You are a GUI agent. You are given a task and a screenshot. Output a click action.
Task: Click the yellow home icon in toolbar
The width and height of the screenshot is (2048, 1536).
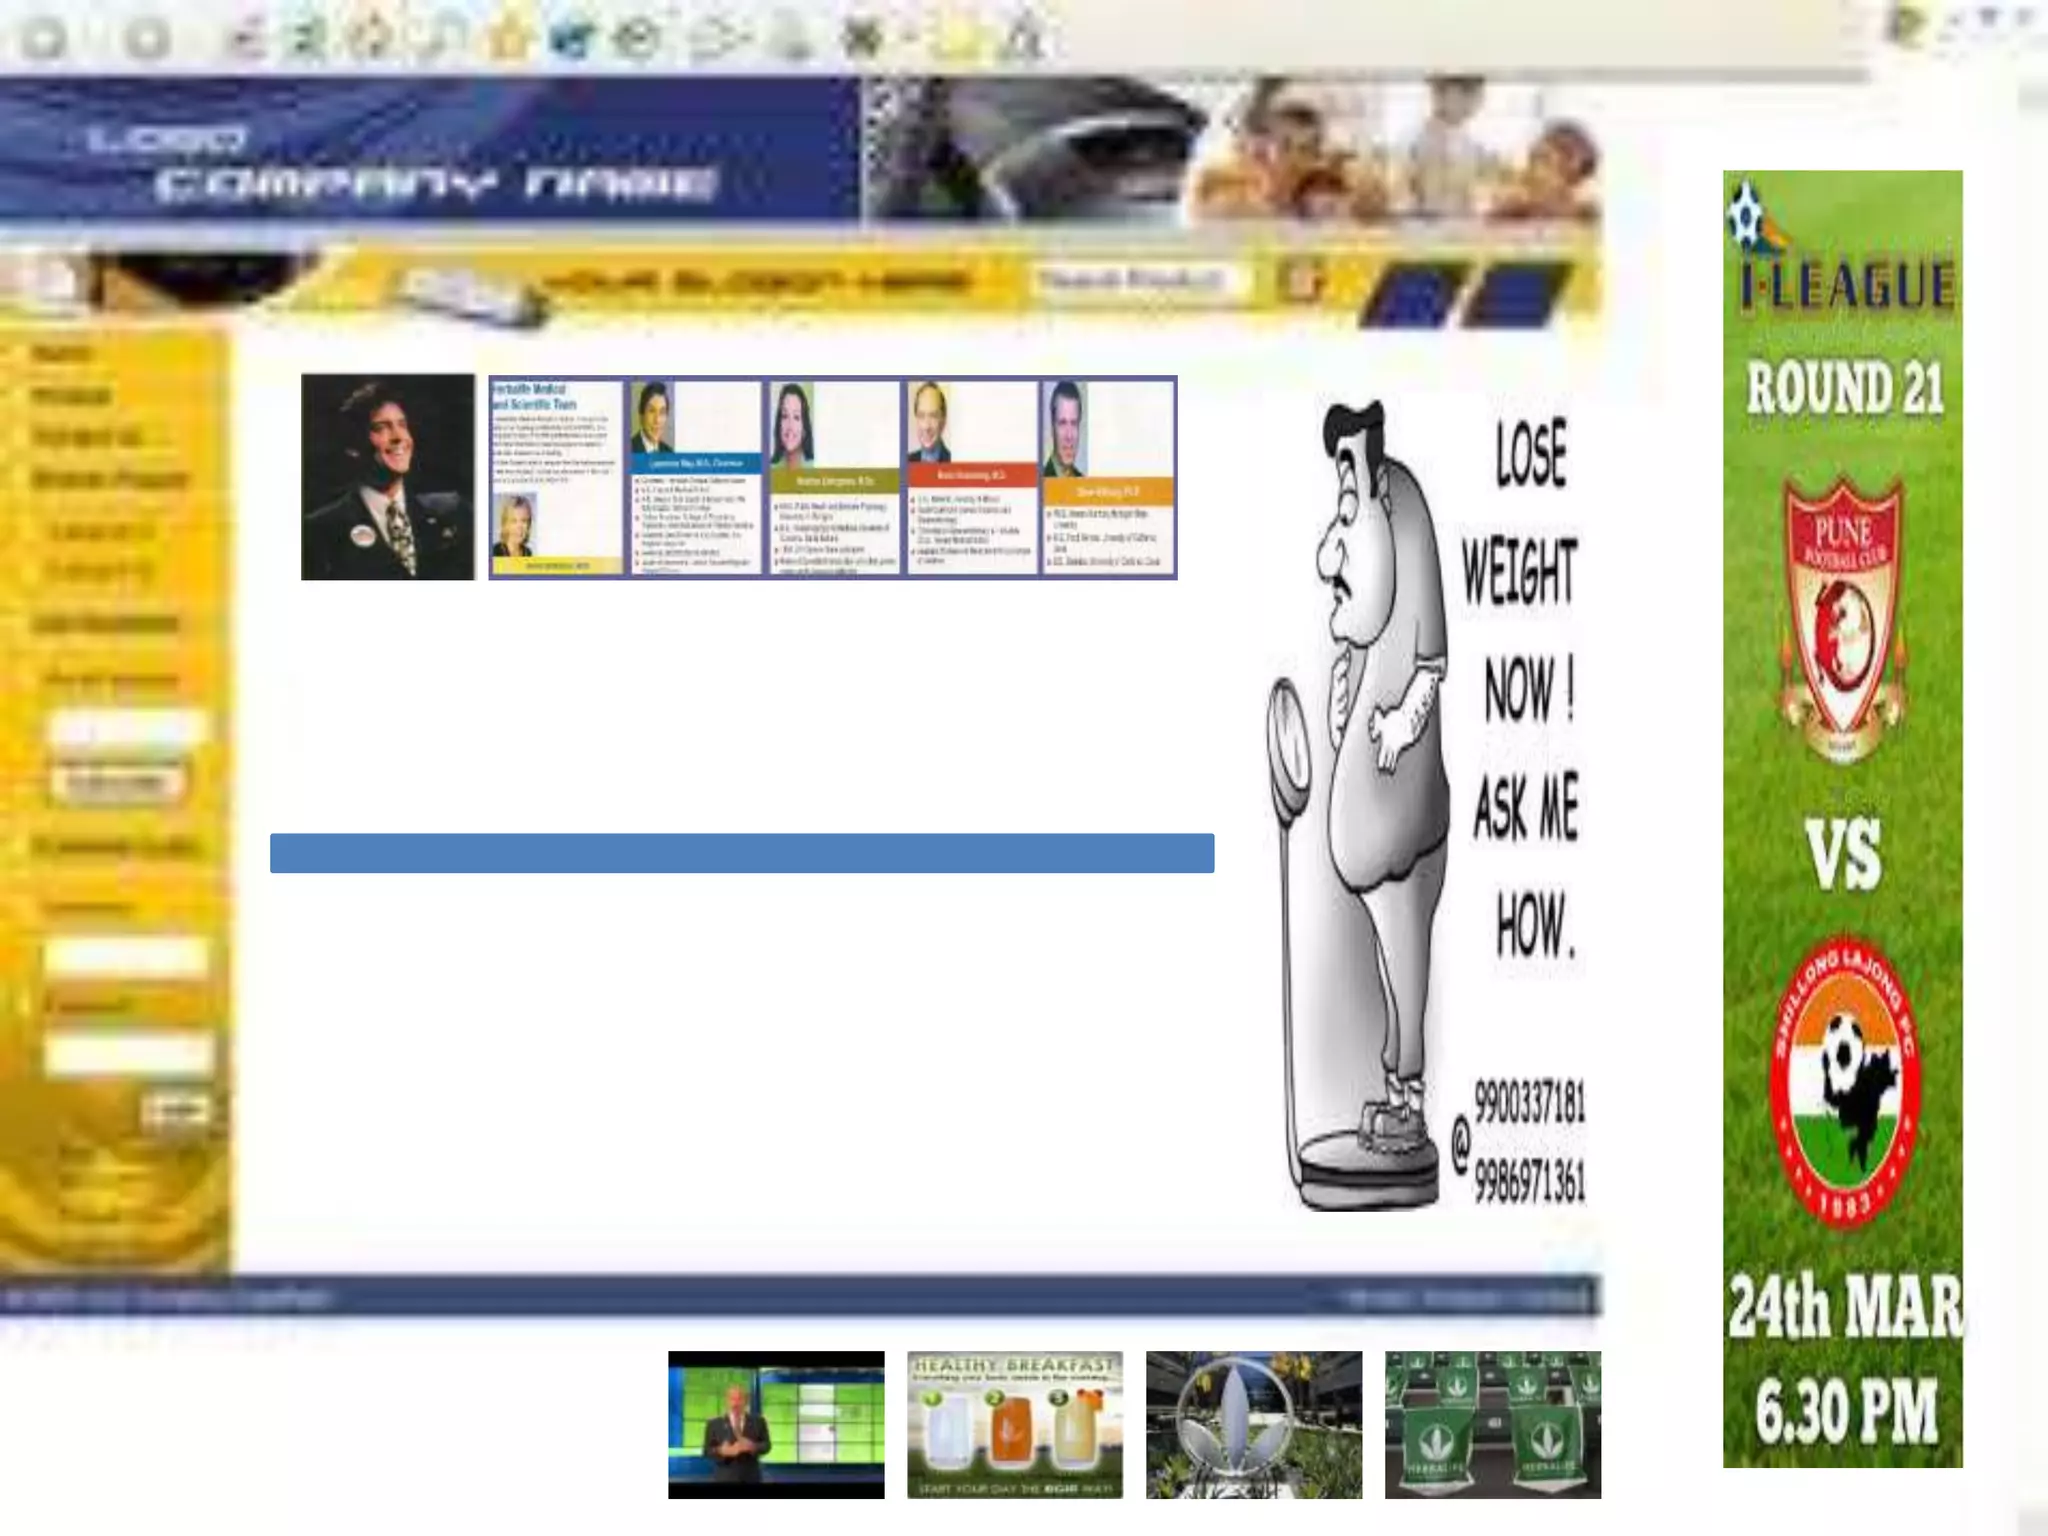point(508,38)
